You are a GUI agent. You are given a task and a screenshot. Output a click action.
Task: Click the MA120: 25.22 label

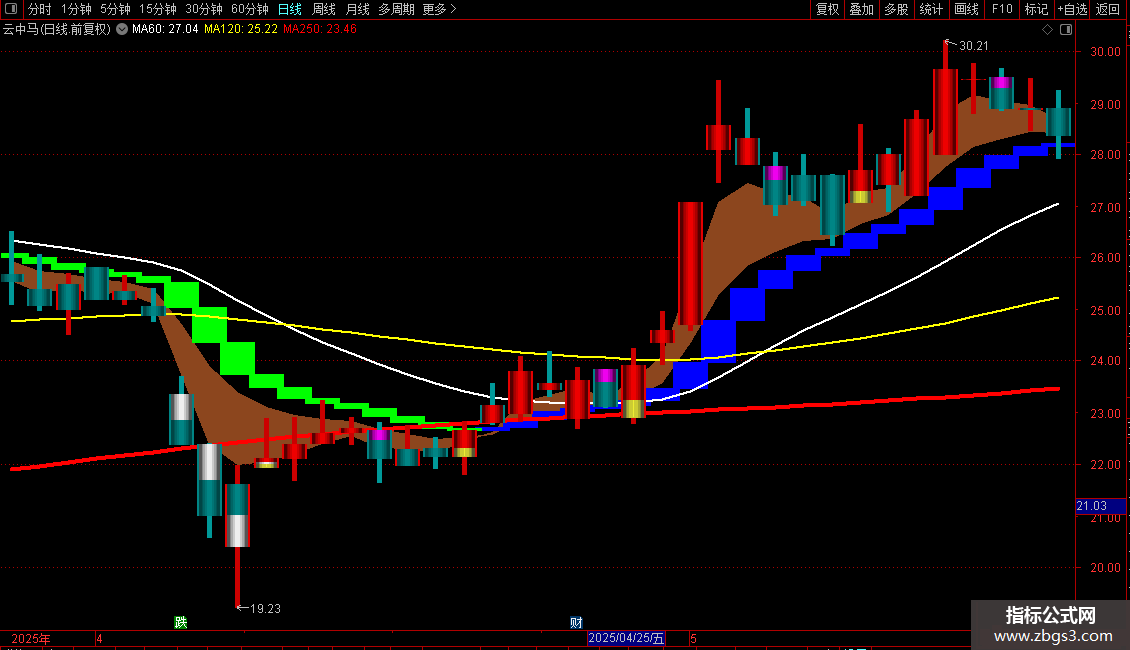pyautogui.click(x=241, y=29)
